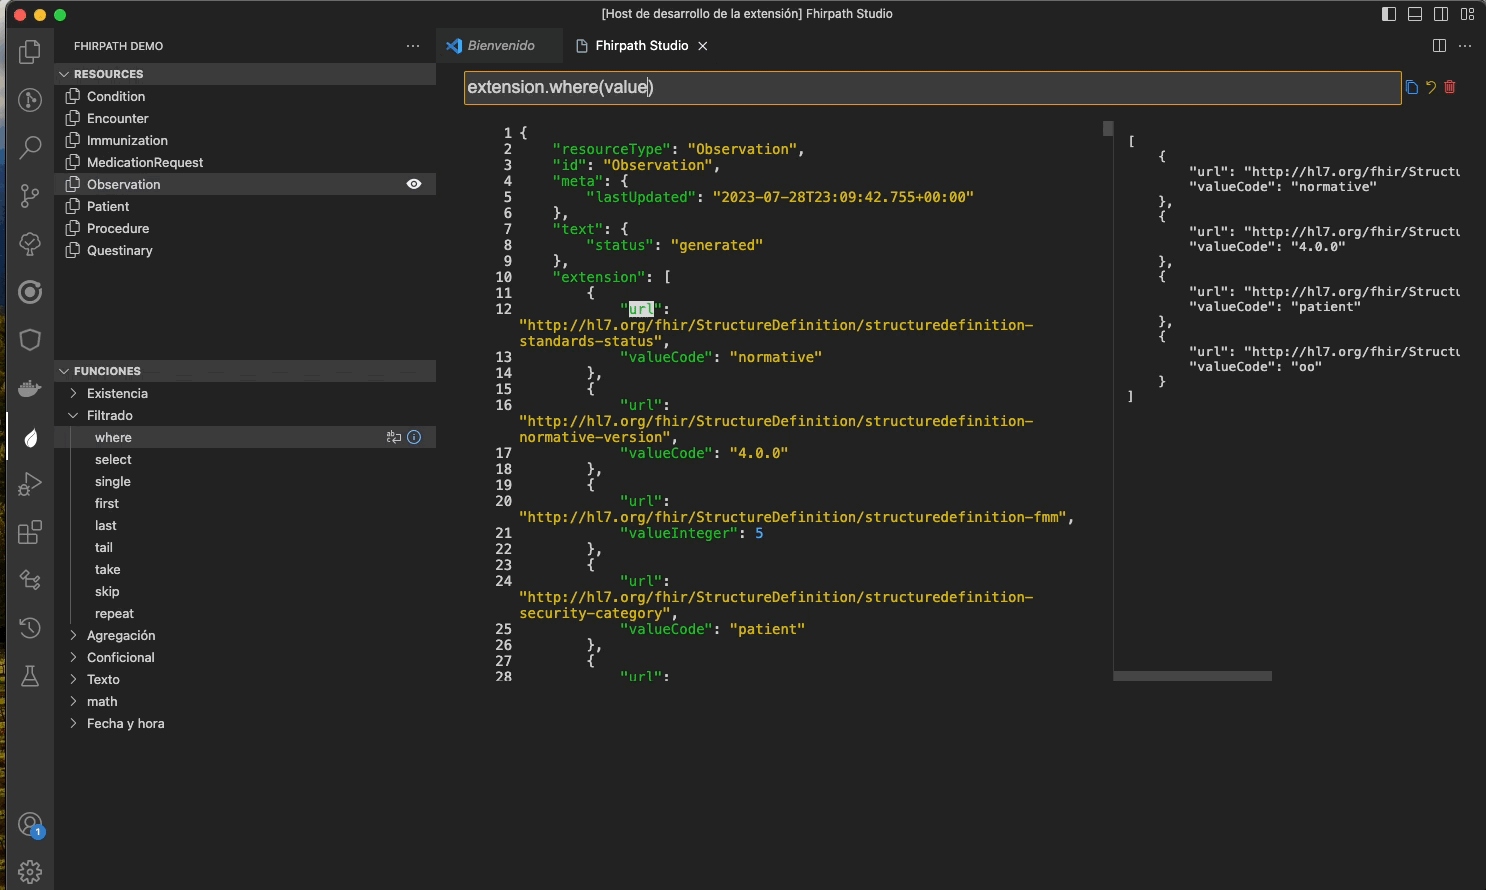Viewport: 1486px width, 890px height.
Task: Collapse the Filtrado function group
Action: [245, 415]
